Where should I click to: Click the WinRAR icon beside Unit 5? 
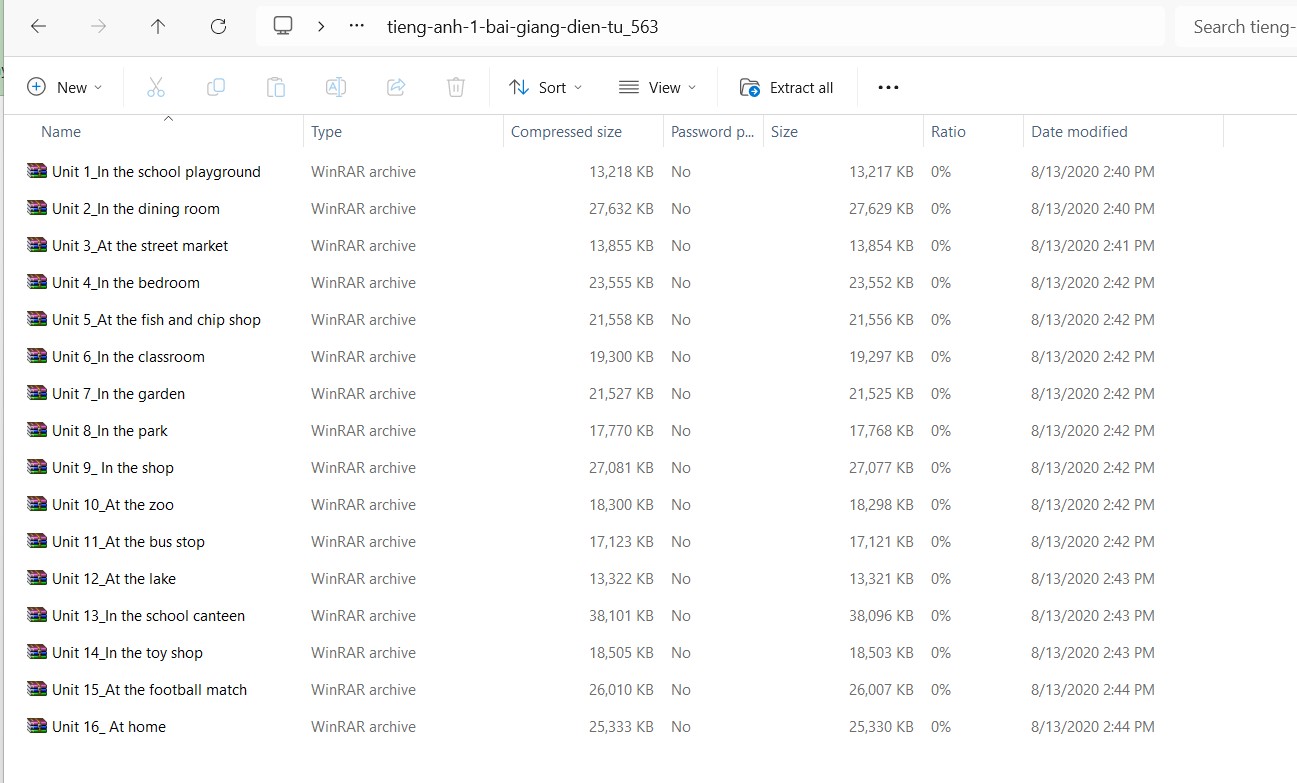pos(36,319)
